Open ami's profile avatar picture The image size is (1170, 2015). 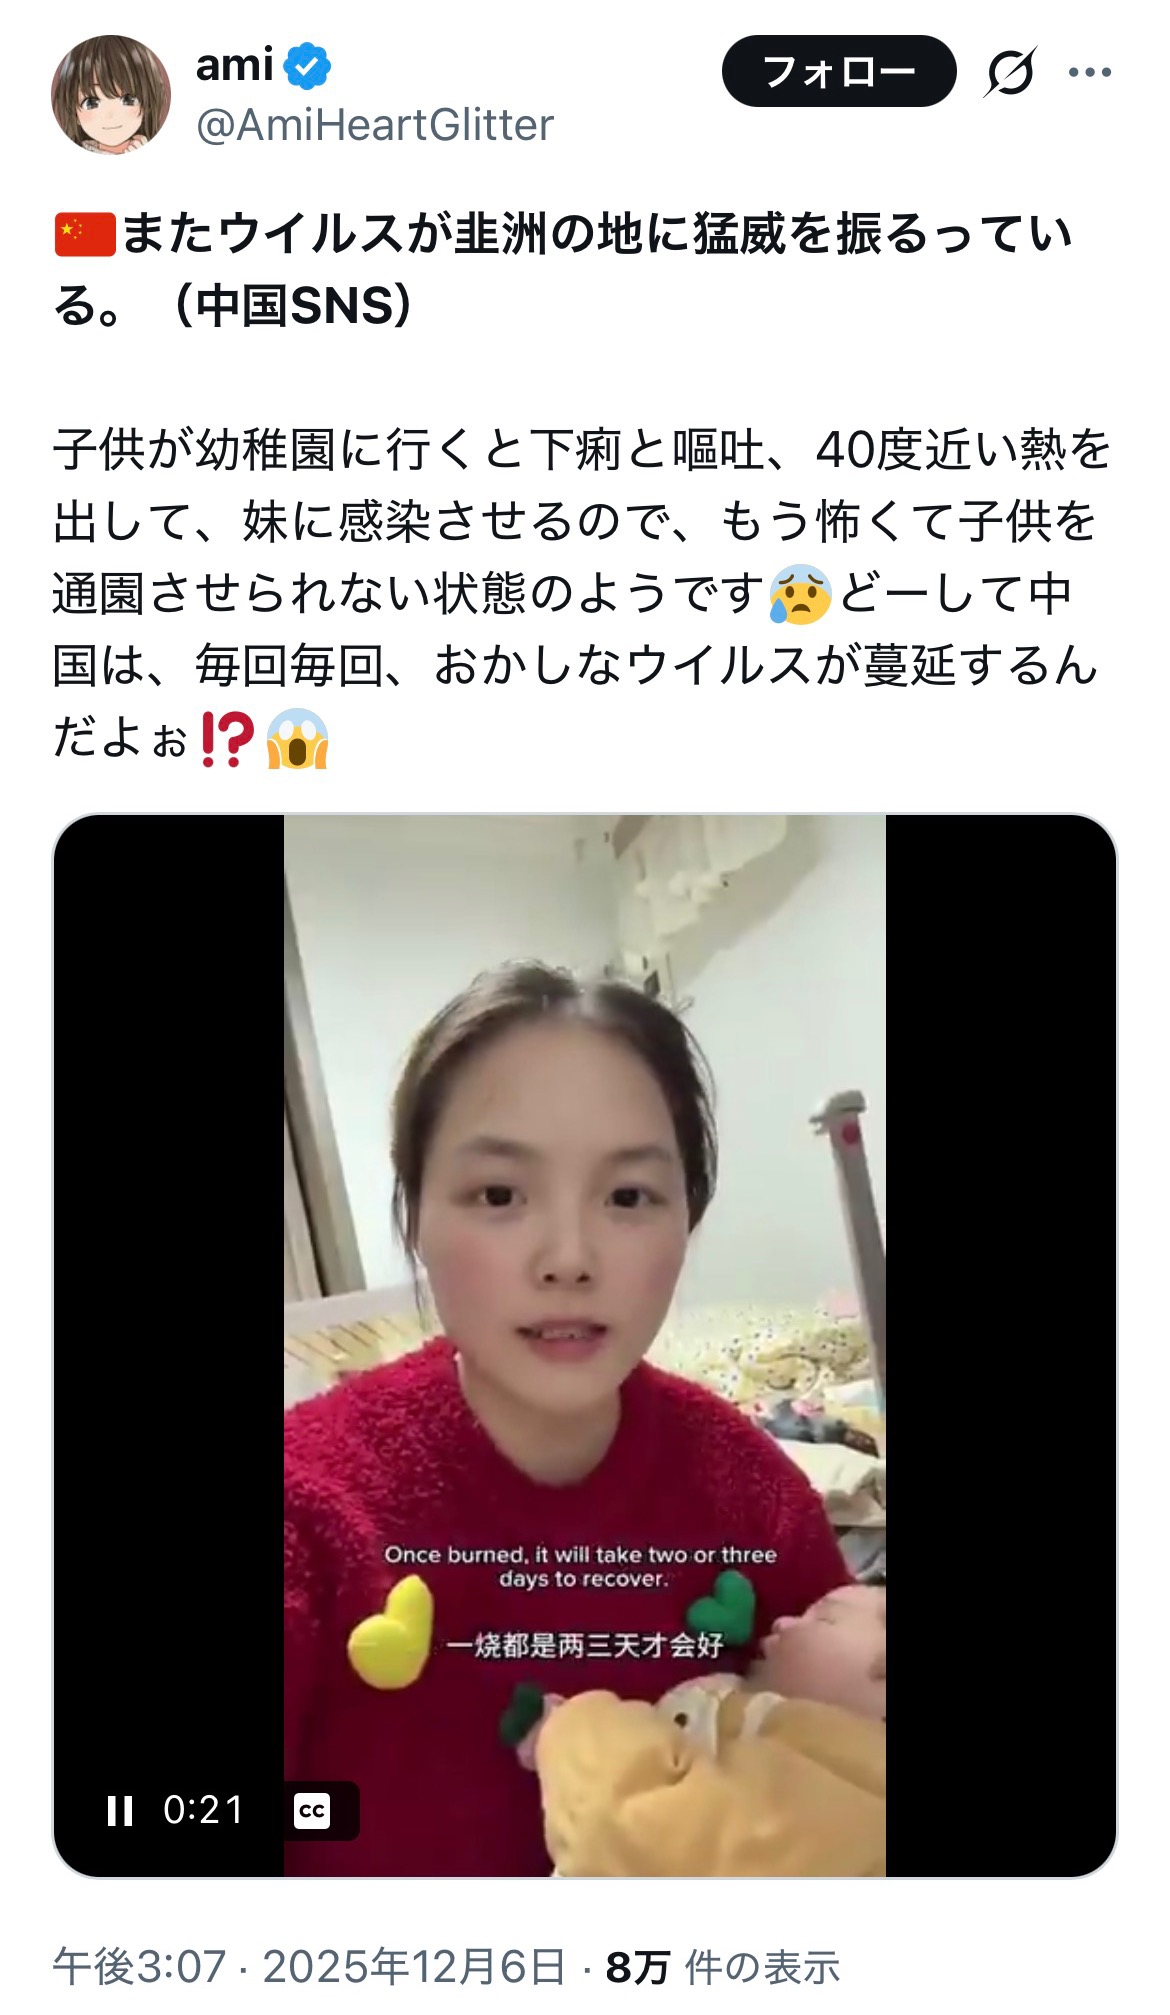click(x=111, y=95)
